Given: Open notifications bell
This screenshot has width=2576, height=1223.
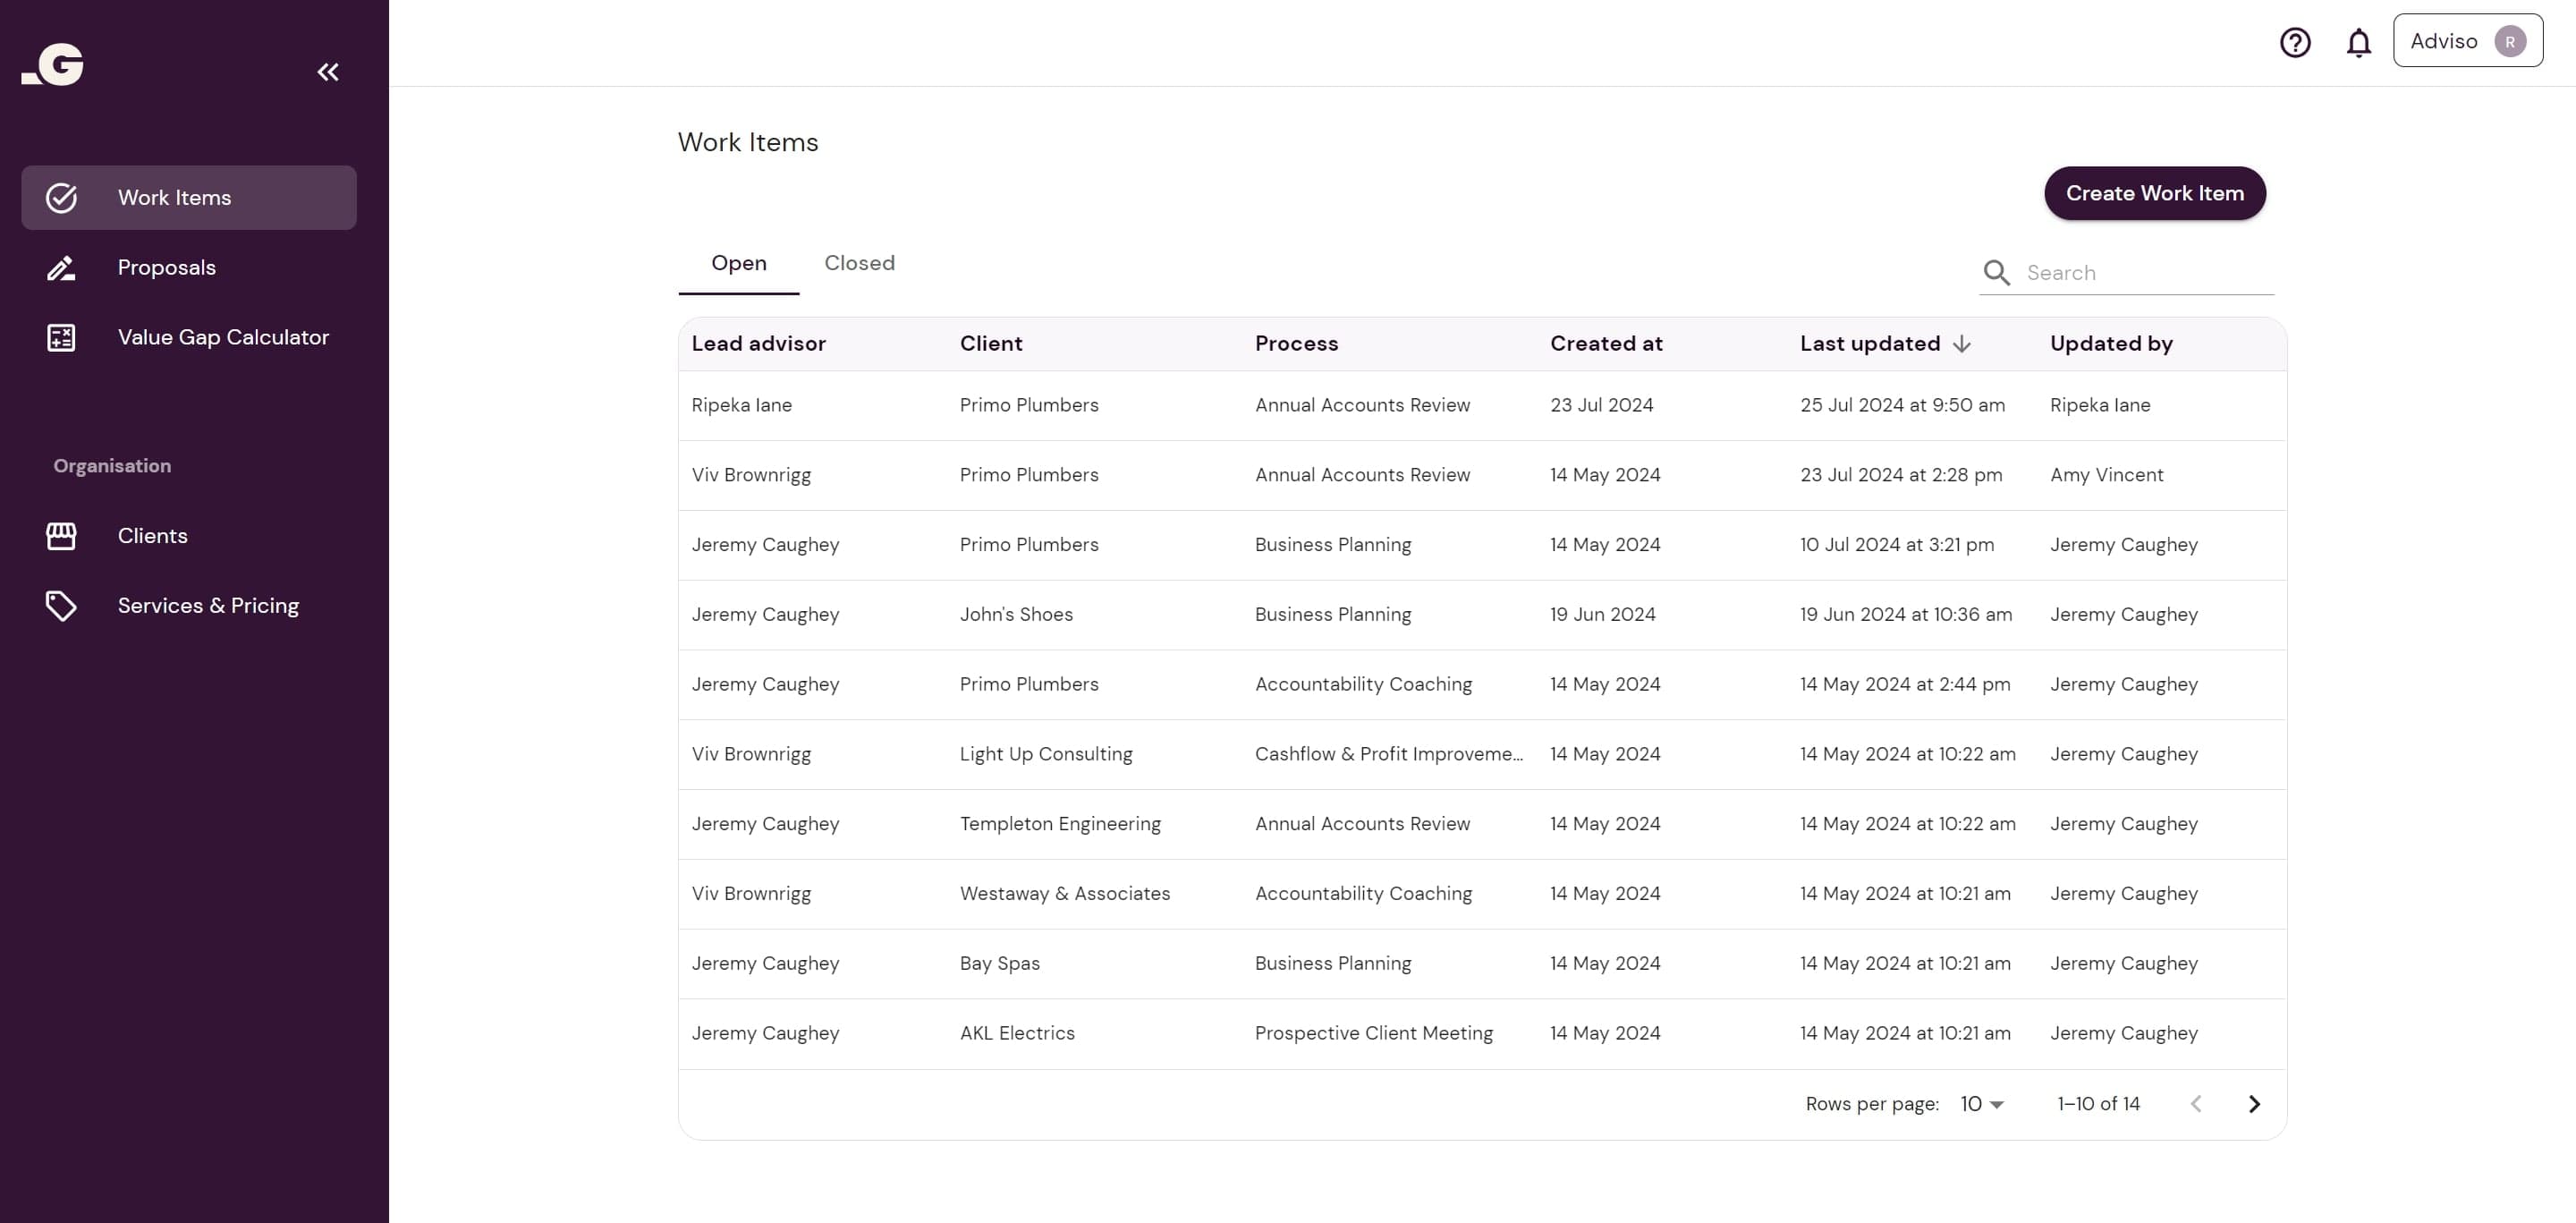Looking at the screenshot, I should (x=2359, y=42).
